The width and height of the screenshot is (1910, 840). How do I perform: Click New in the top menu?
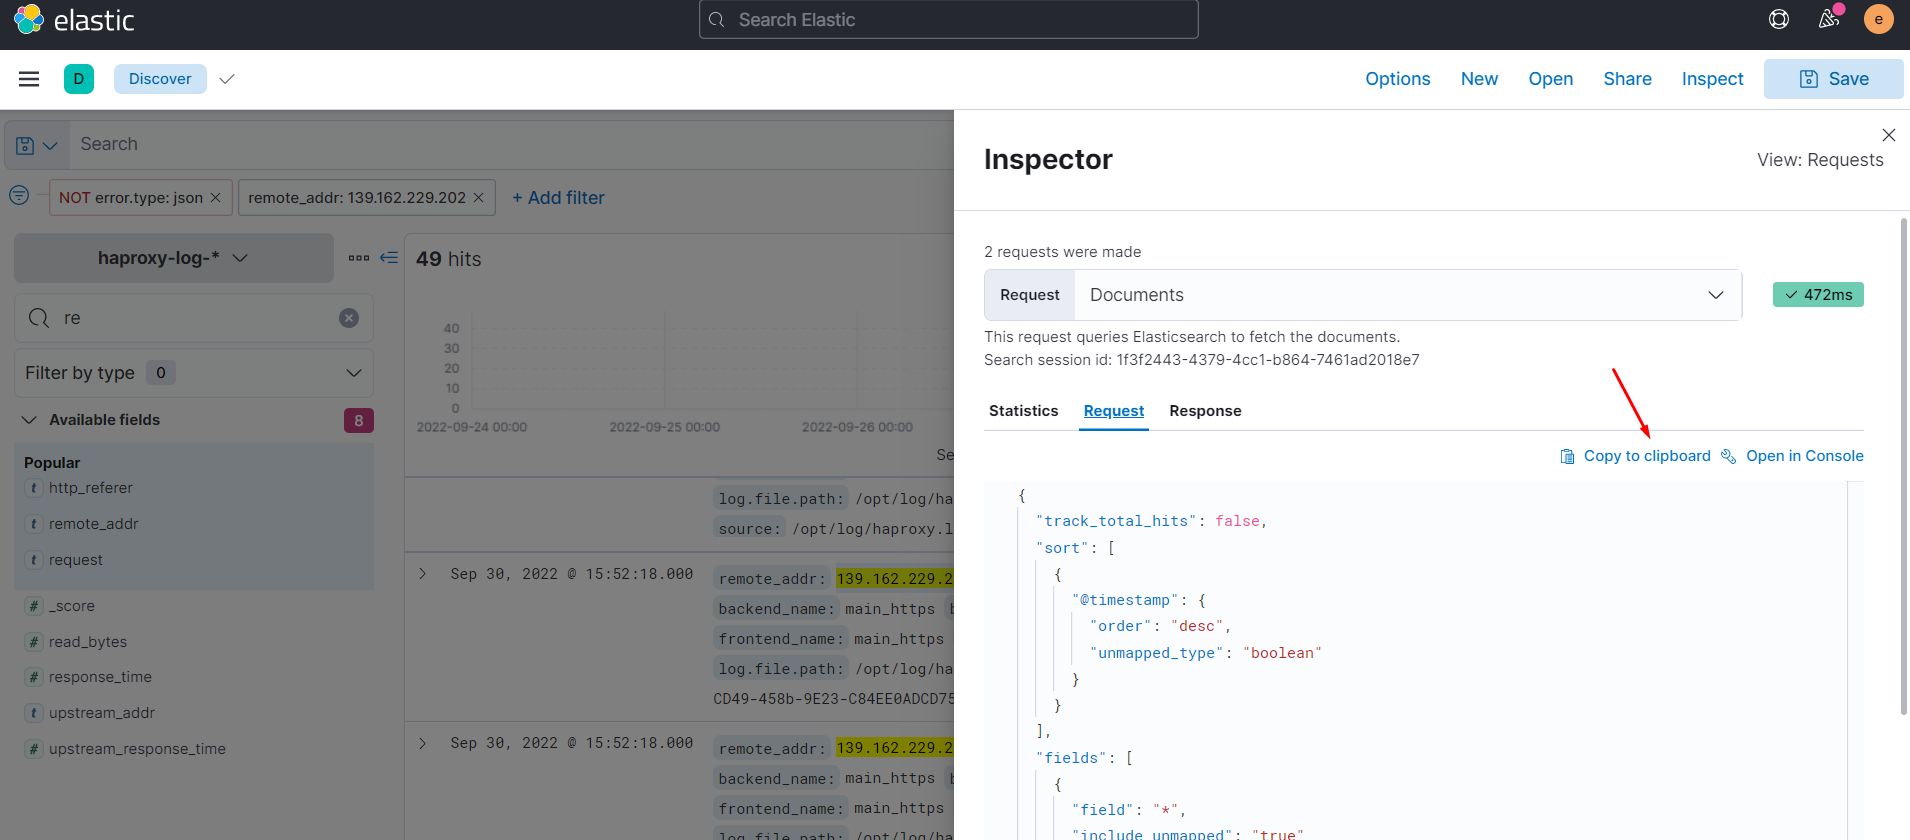click(x=1479, y=79)
